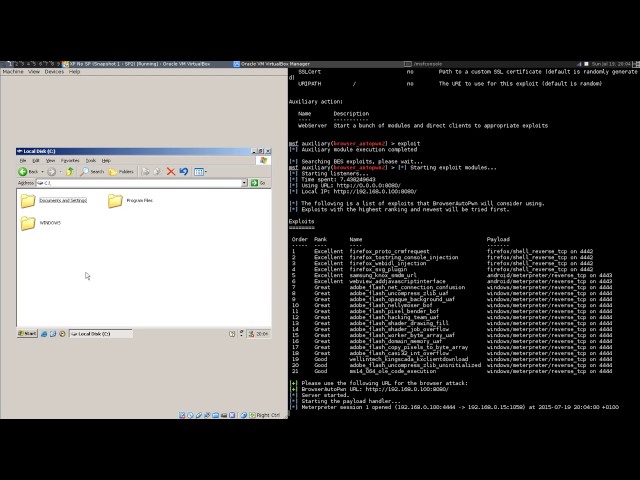Click the Up one level folder icon
Viewport: 640px width, 480px height.
click(70, 171)
